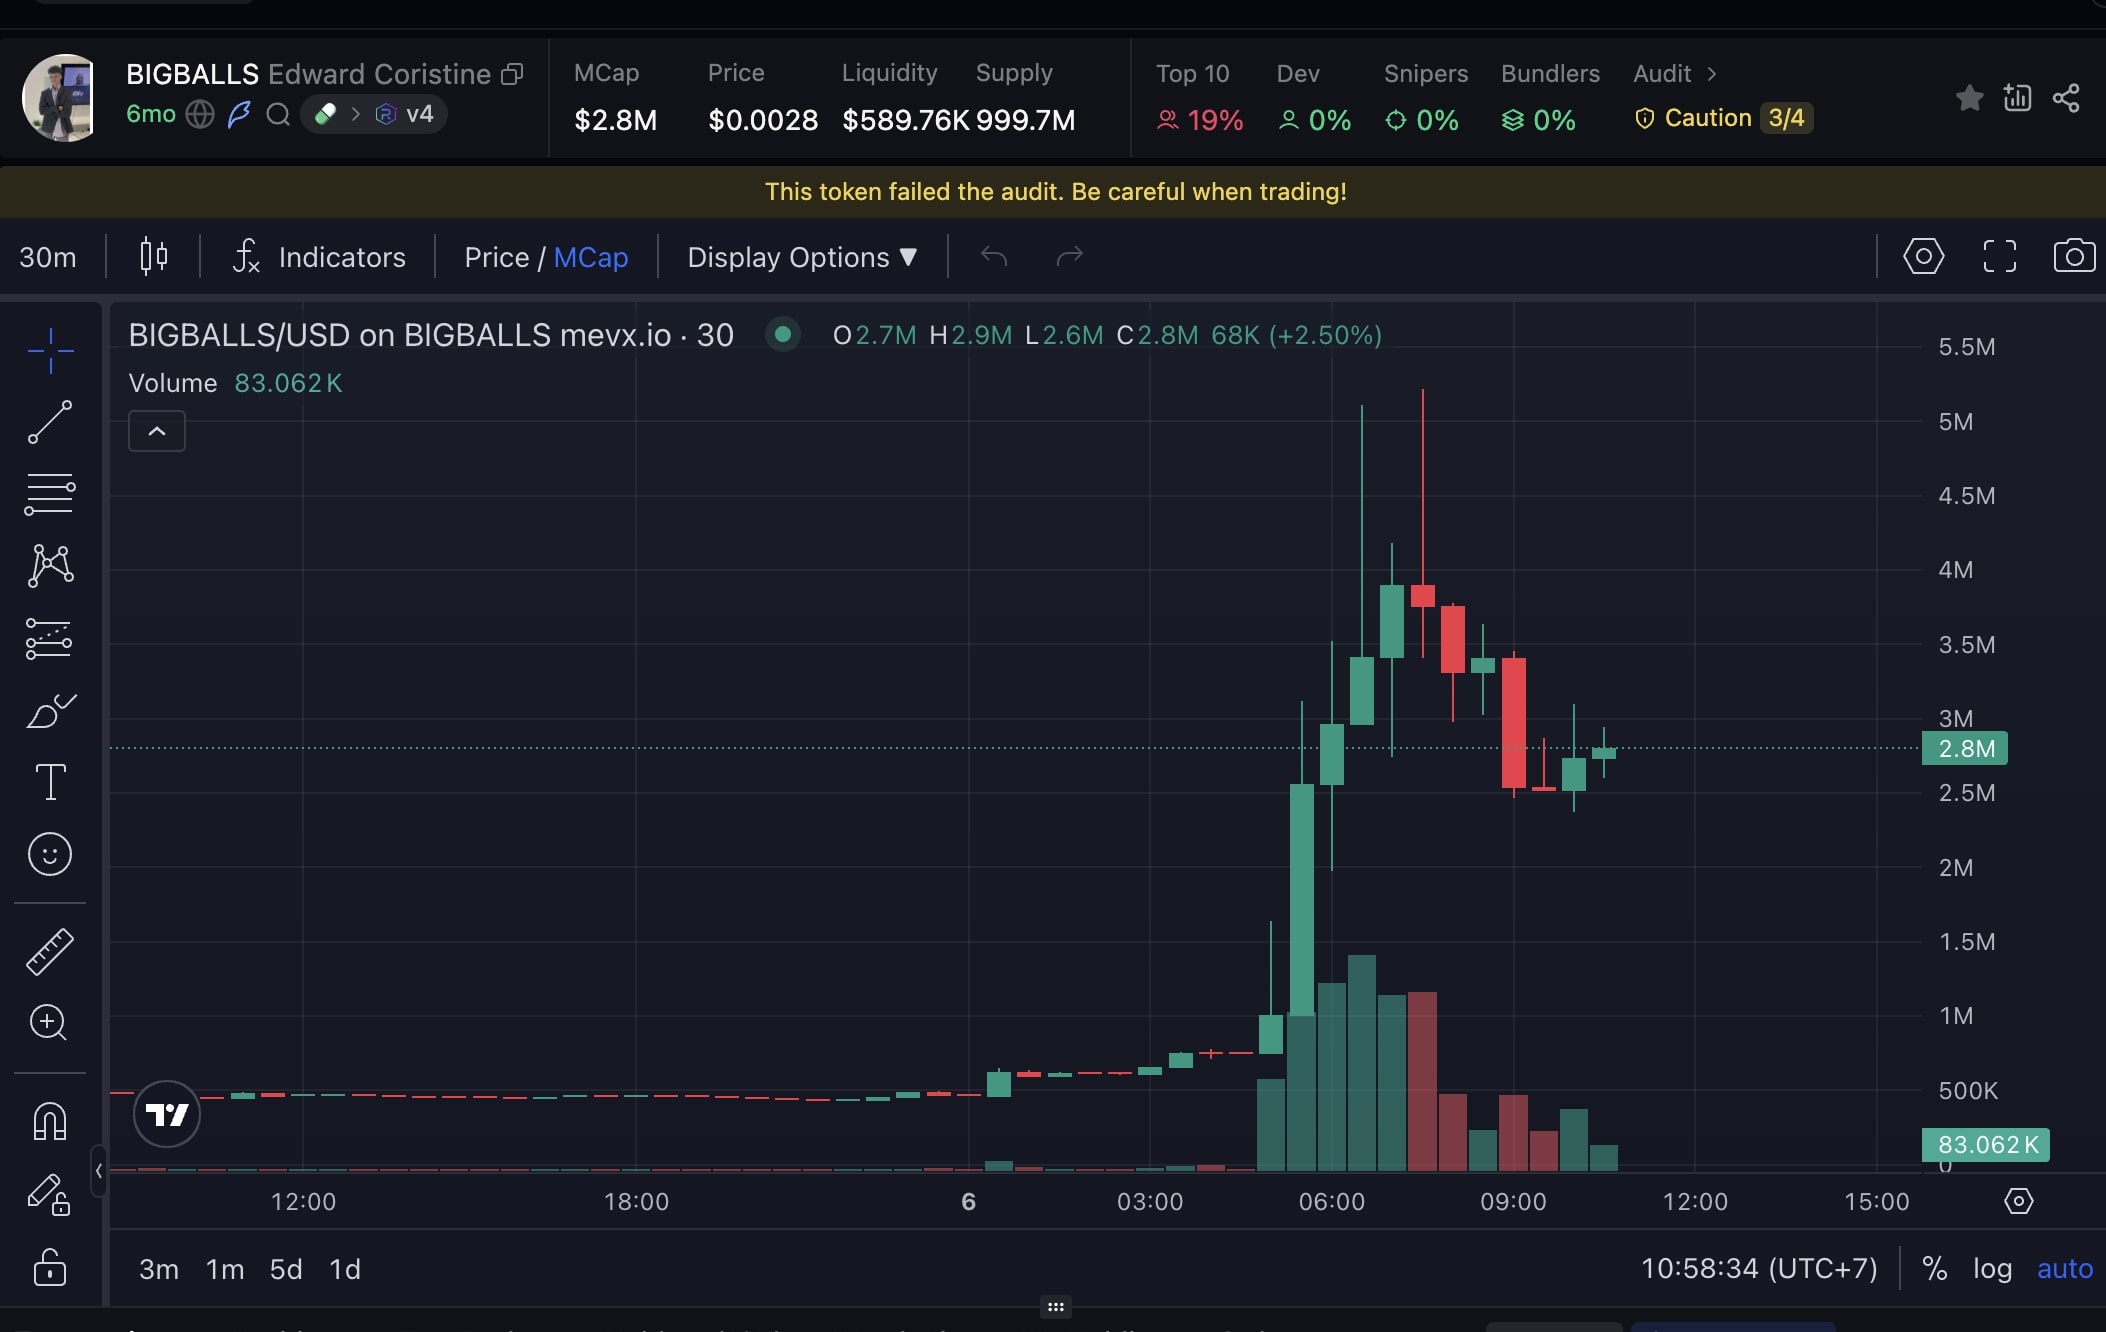
Task: Select the Text annotation tool
Action: (x=50, y=782)
